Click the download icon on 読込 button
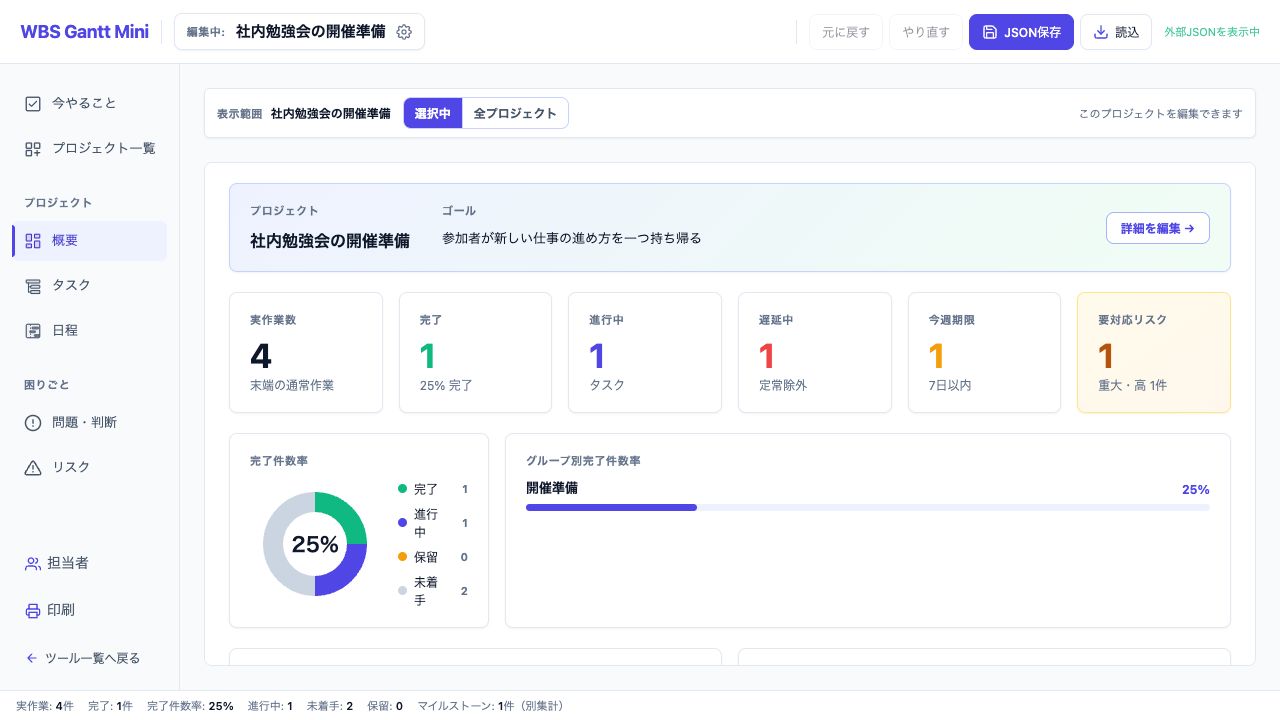This screenshot has height=720, width=1280. pyautogui.click(x=1101, y=32)
